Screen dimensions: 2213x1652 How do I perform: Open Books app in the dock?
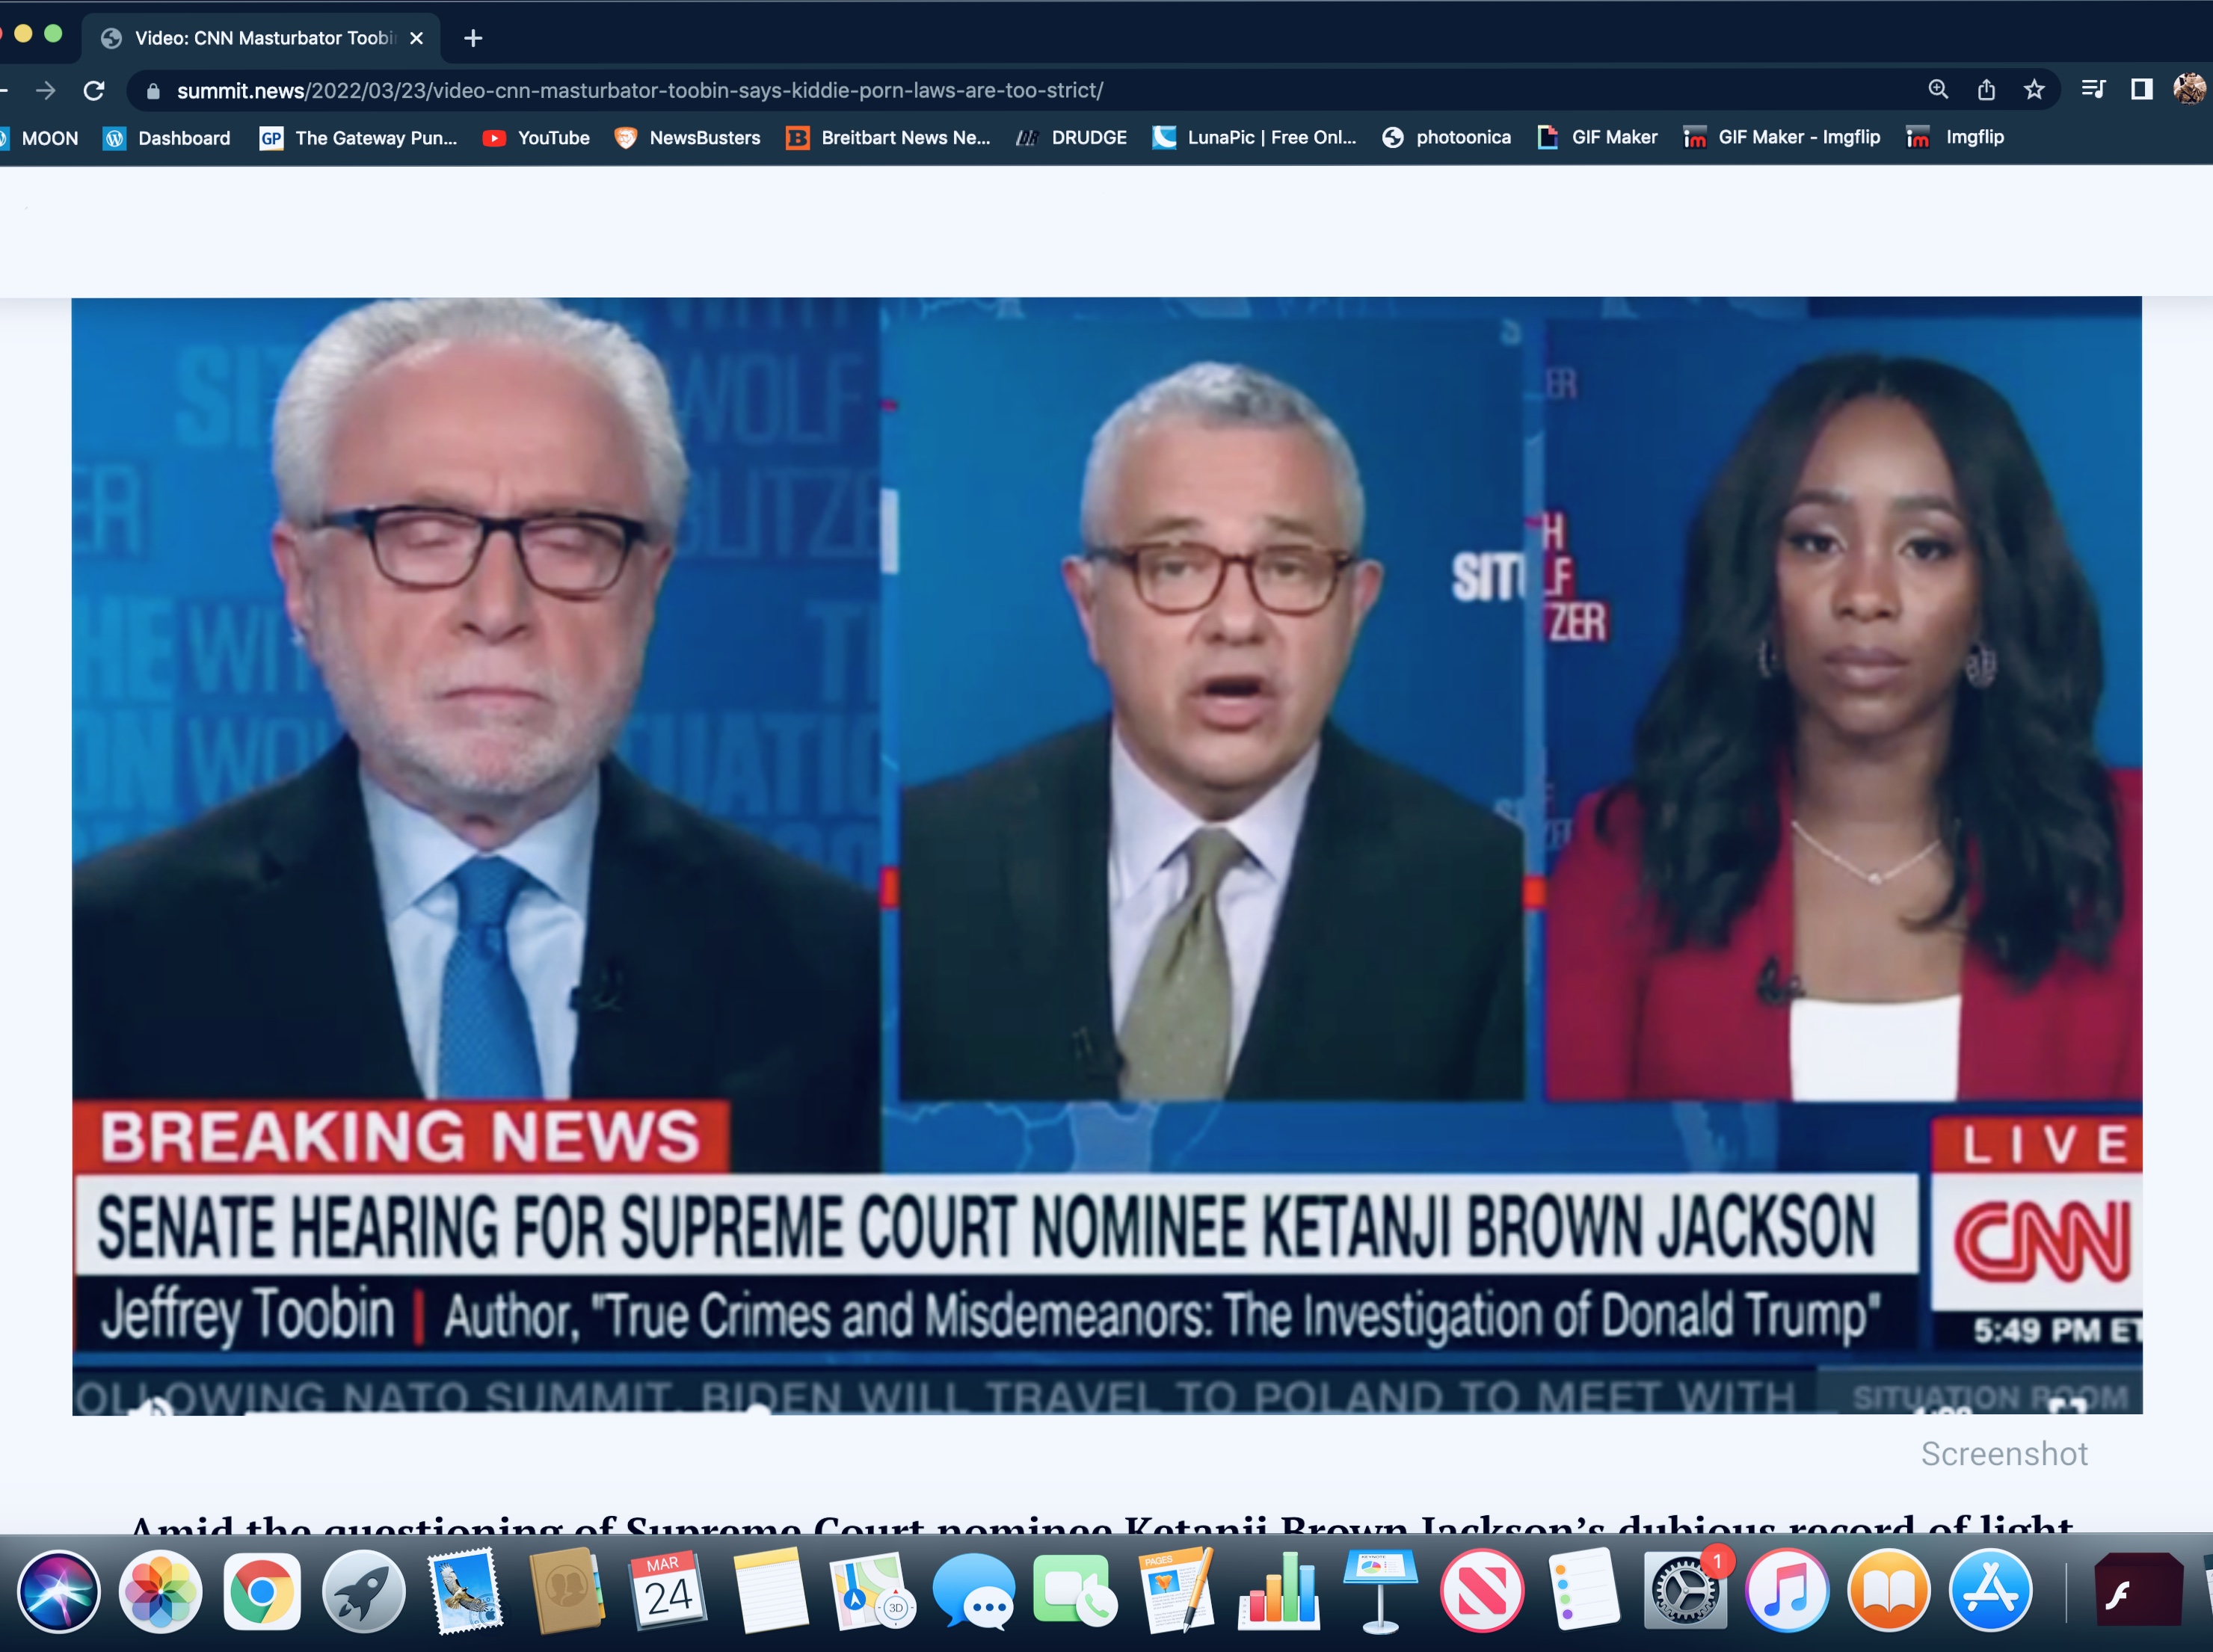coord(1889,1591)
